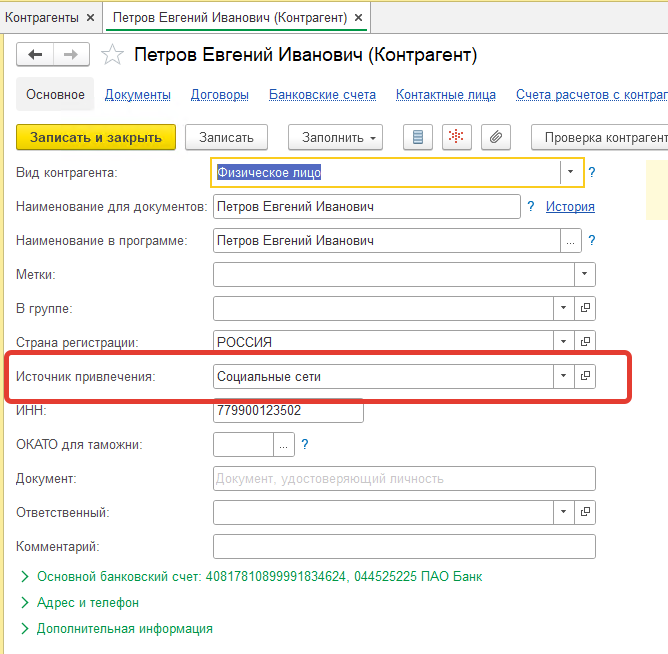Open the Контактные лица section
Viewport: 668px width, 654px height.
pyautogui.click(x=446, y=95)
